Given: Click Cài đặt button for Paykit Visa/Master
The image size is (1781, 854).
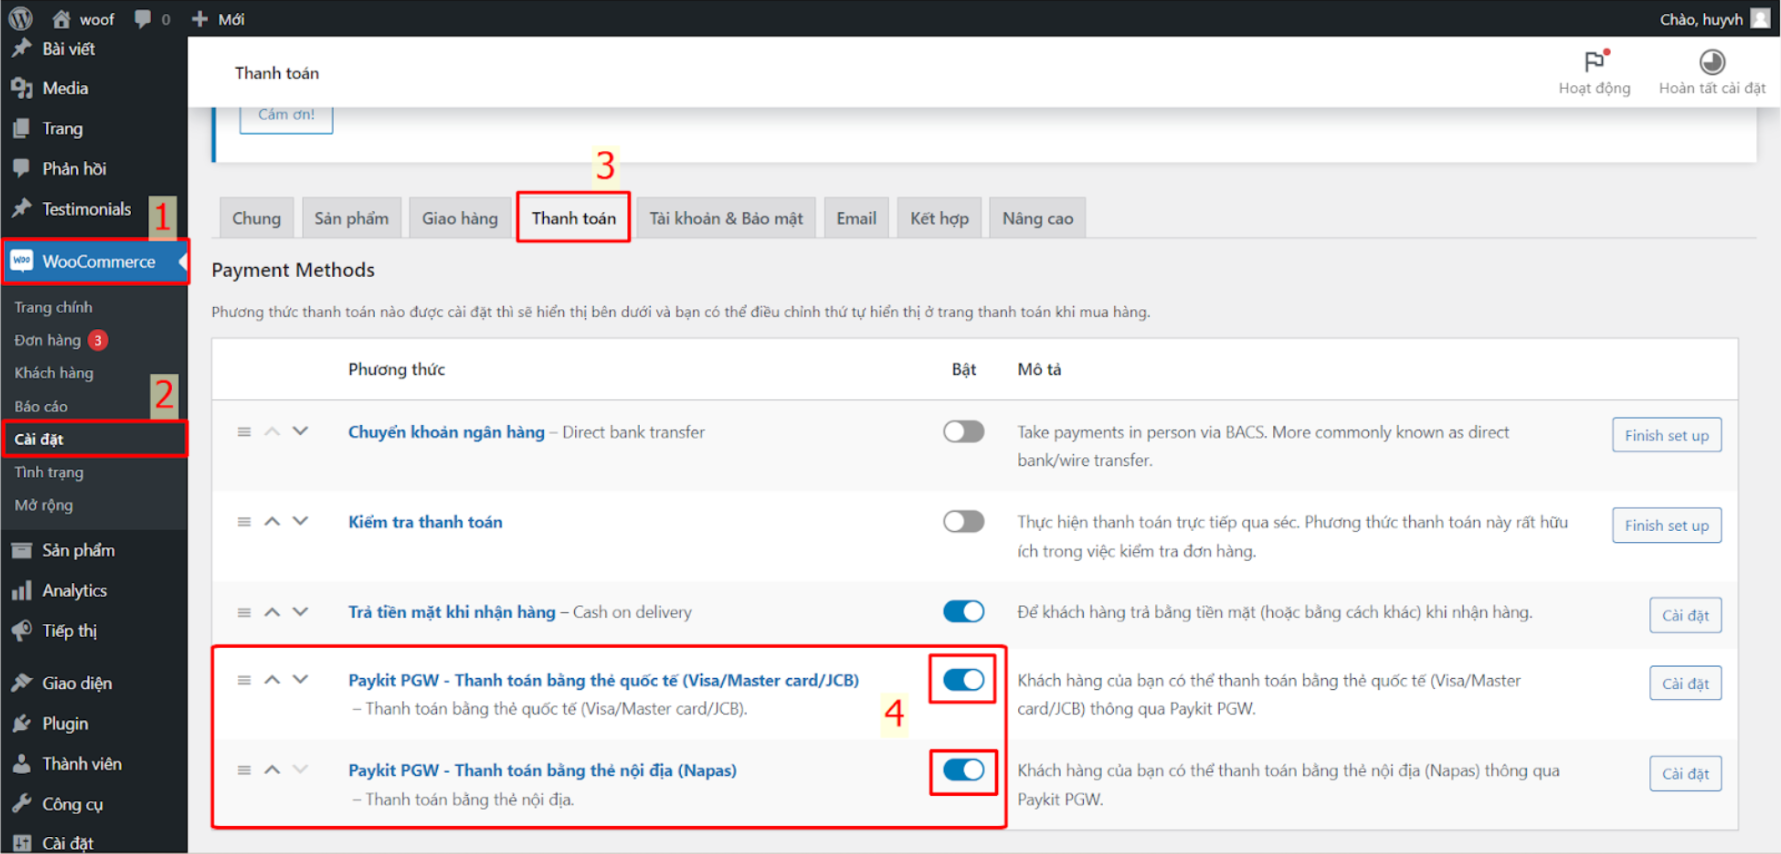Looking at the screenshot, I should [x=1685, y=683].
